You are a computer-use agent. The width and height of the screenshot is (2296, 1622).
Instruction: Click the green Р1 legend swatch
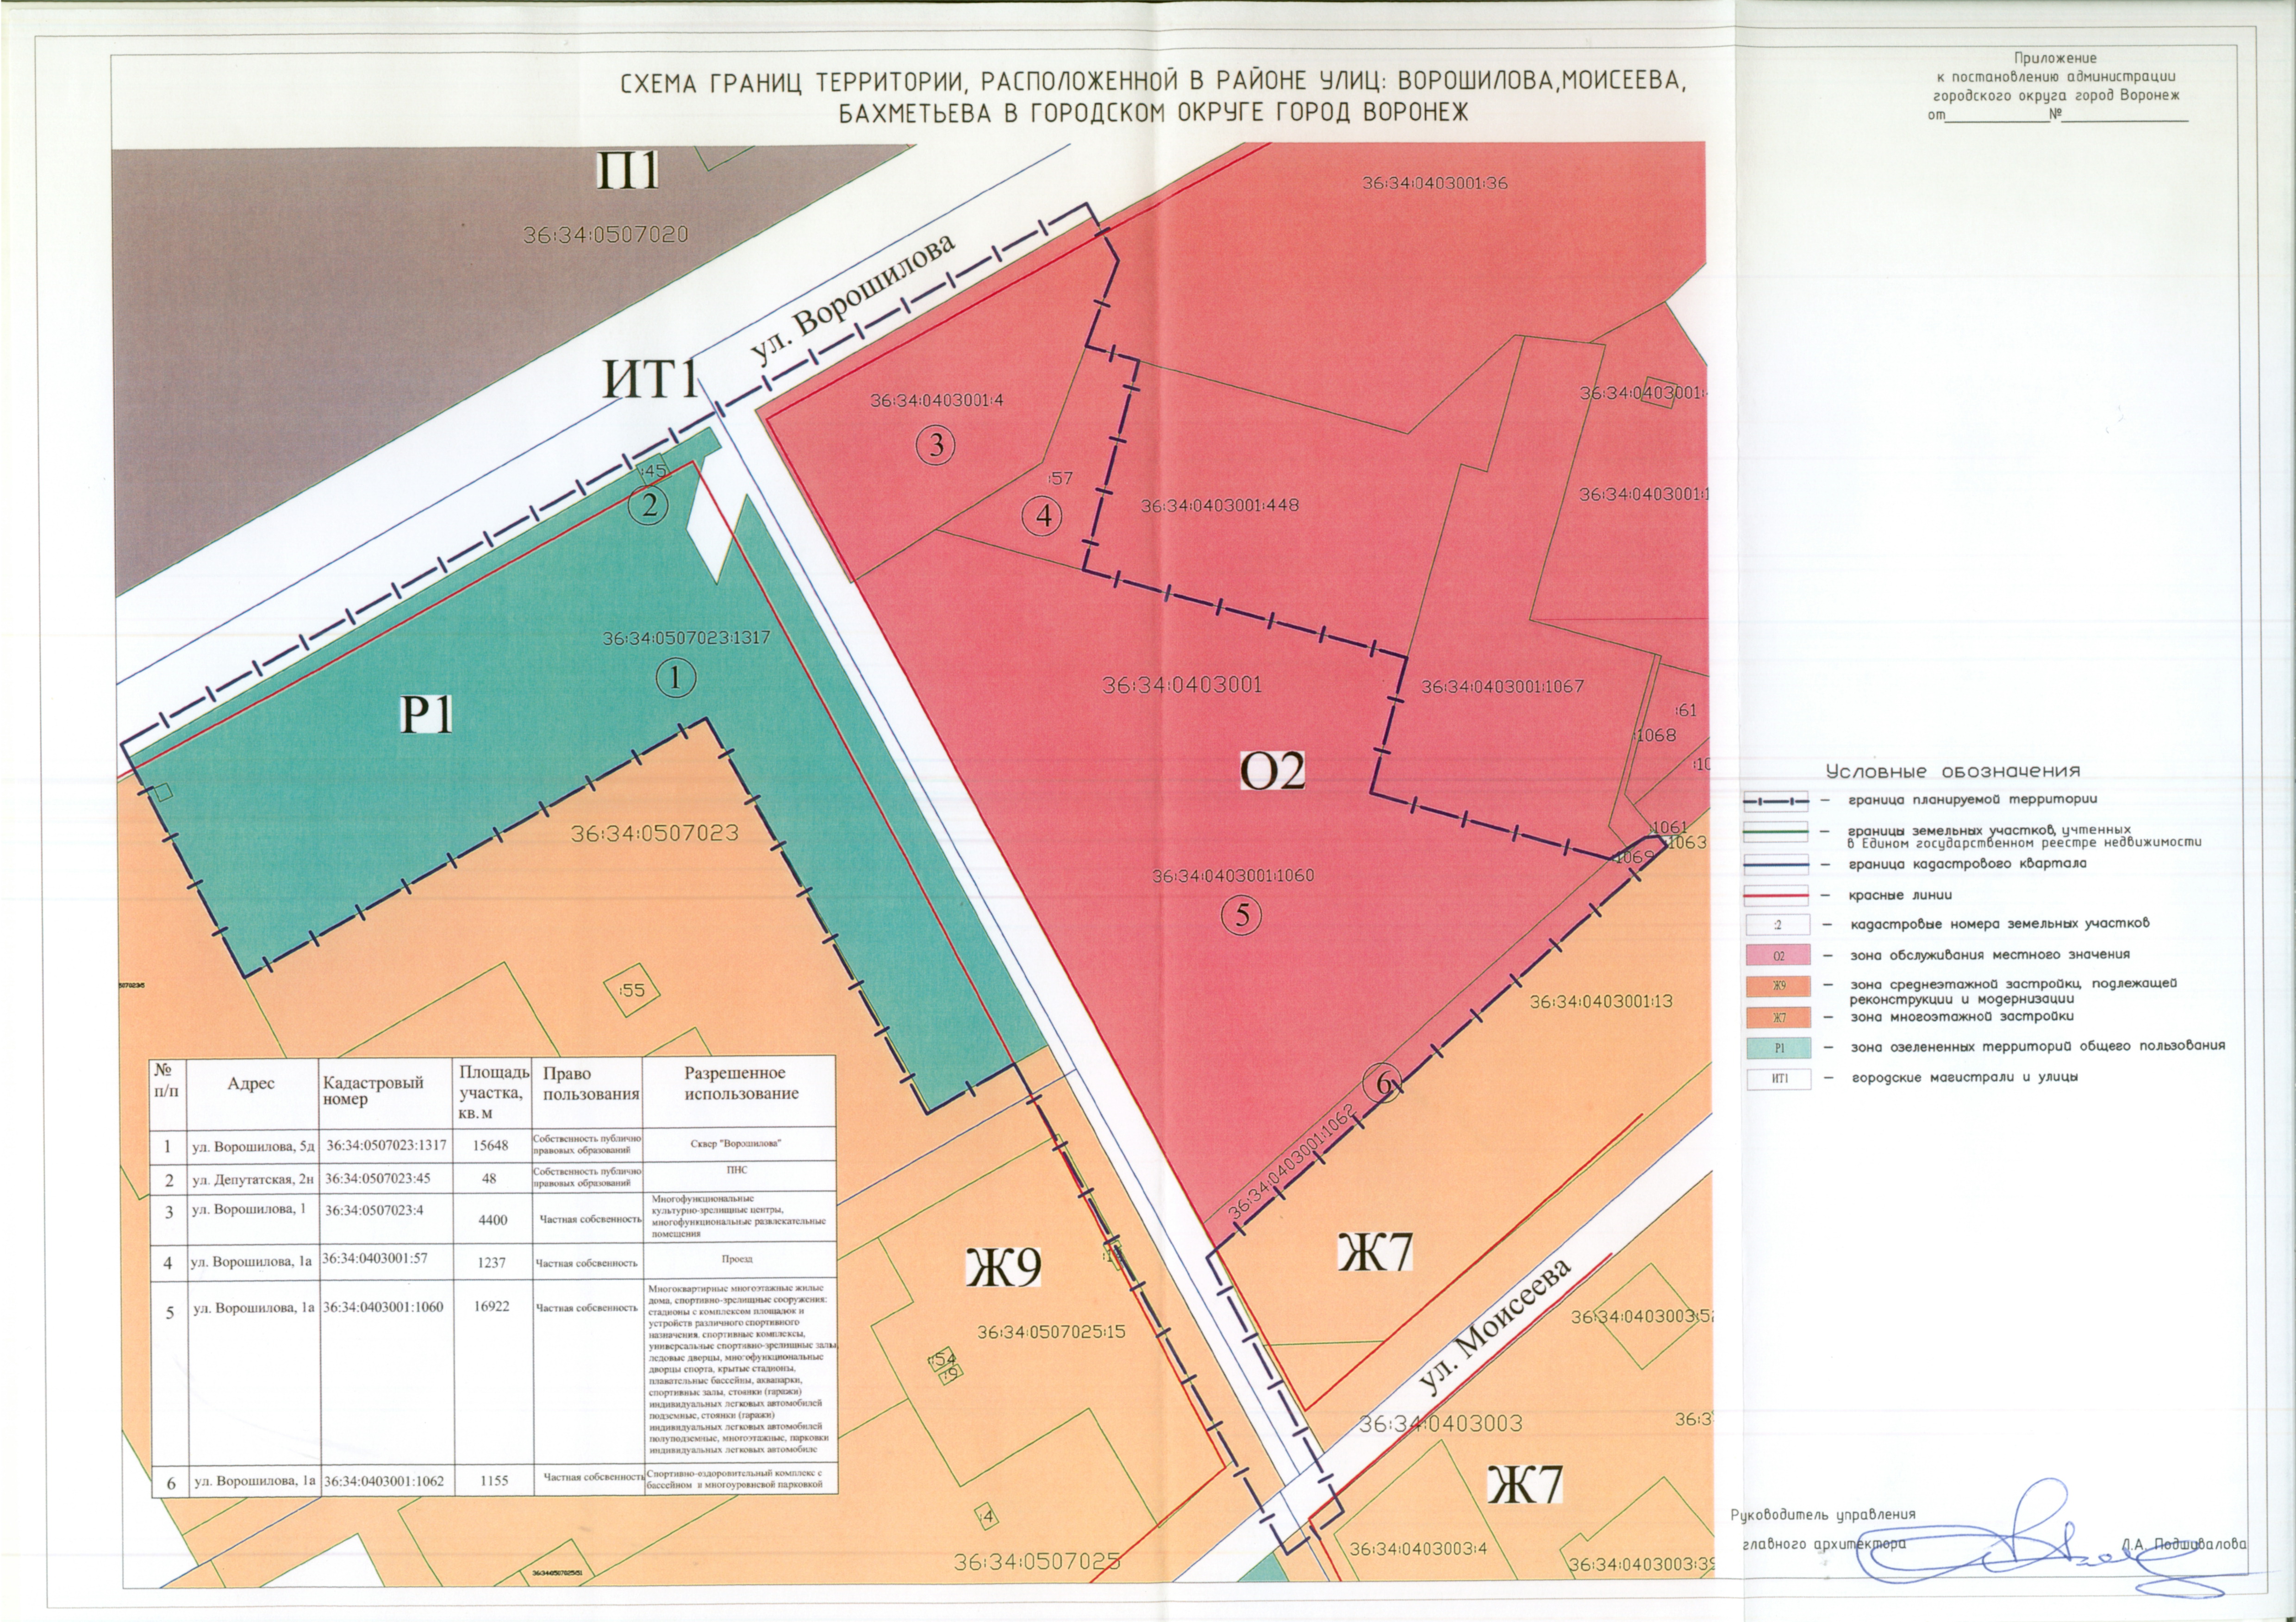(x=1778, y=1048)
